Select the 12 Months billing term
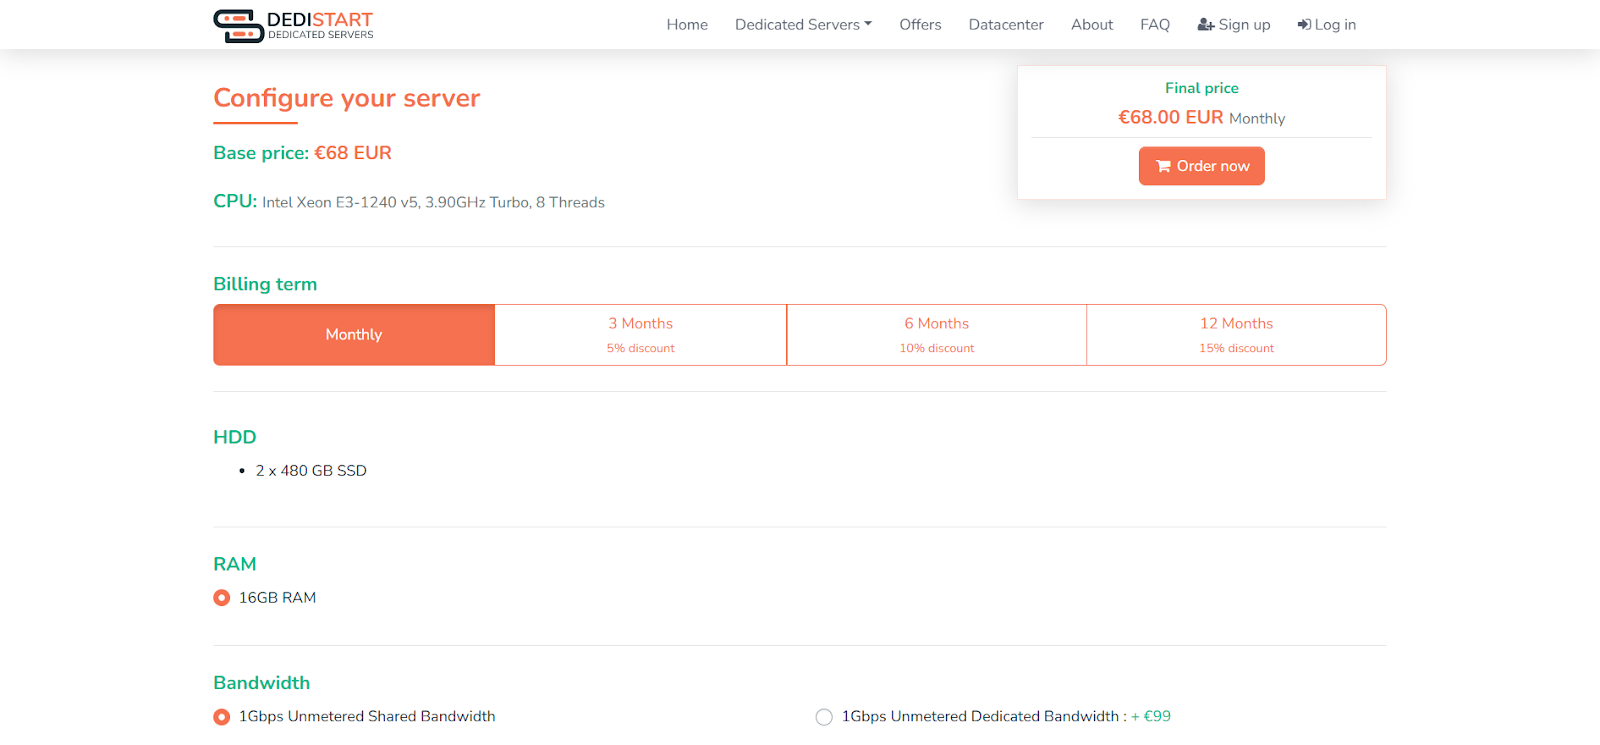1600x745 pixels. (1237, 335)
